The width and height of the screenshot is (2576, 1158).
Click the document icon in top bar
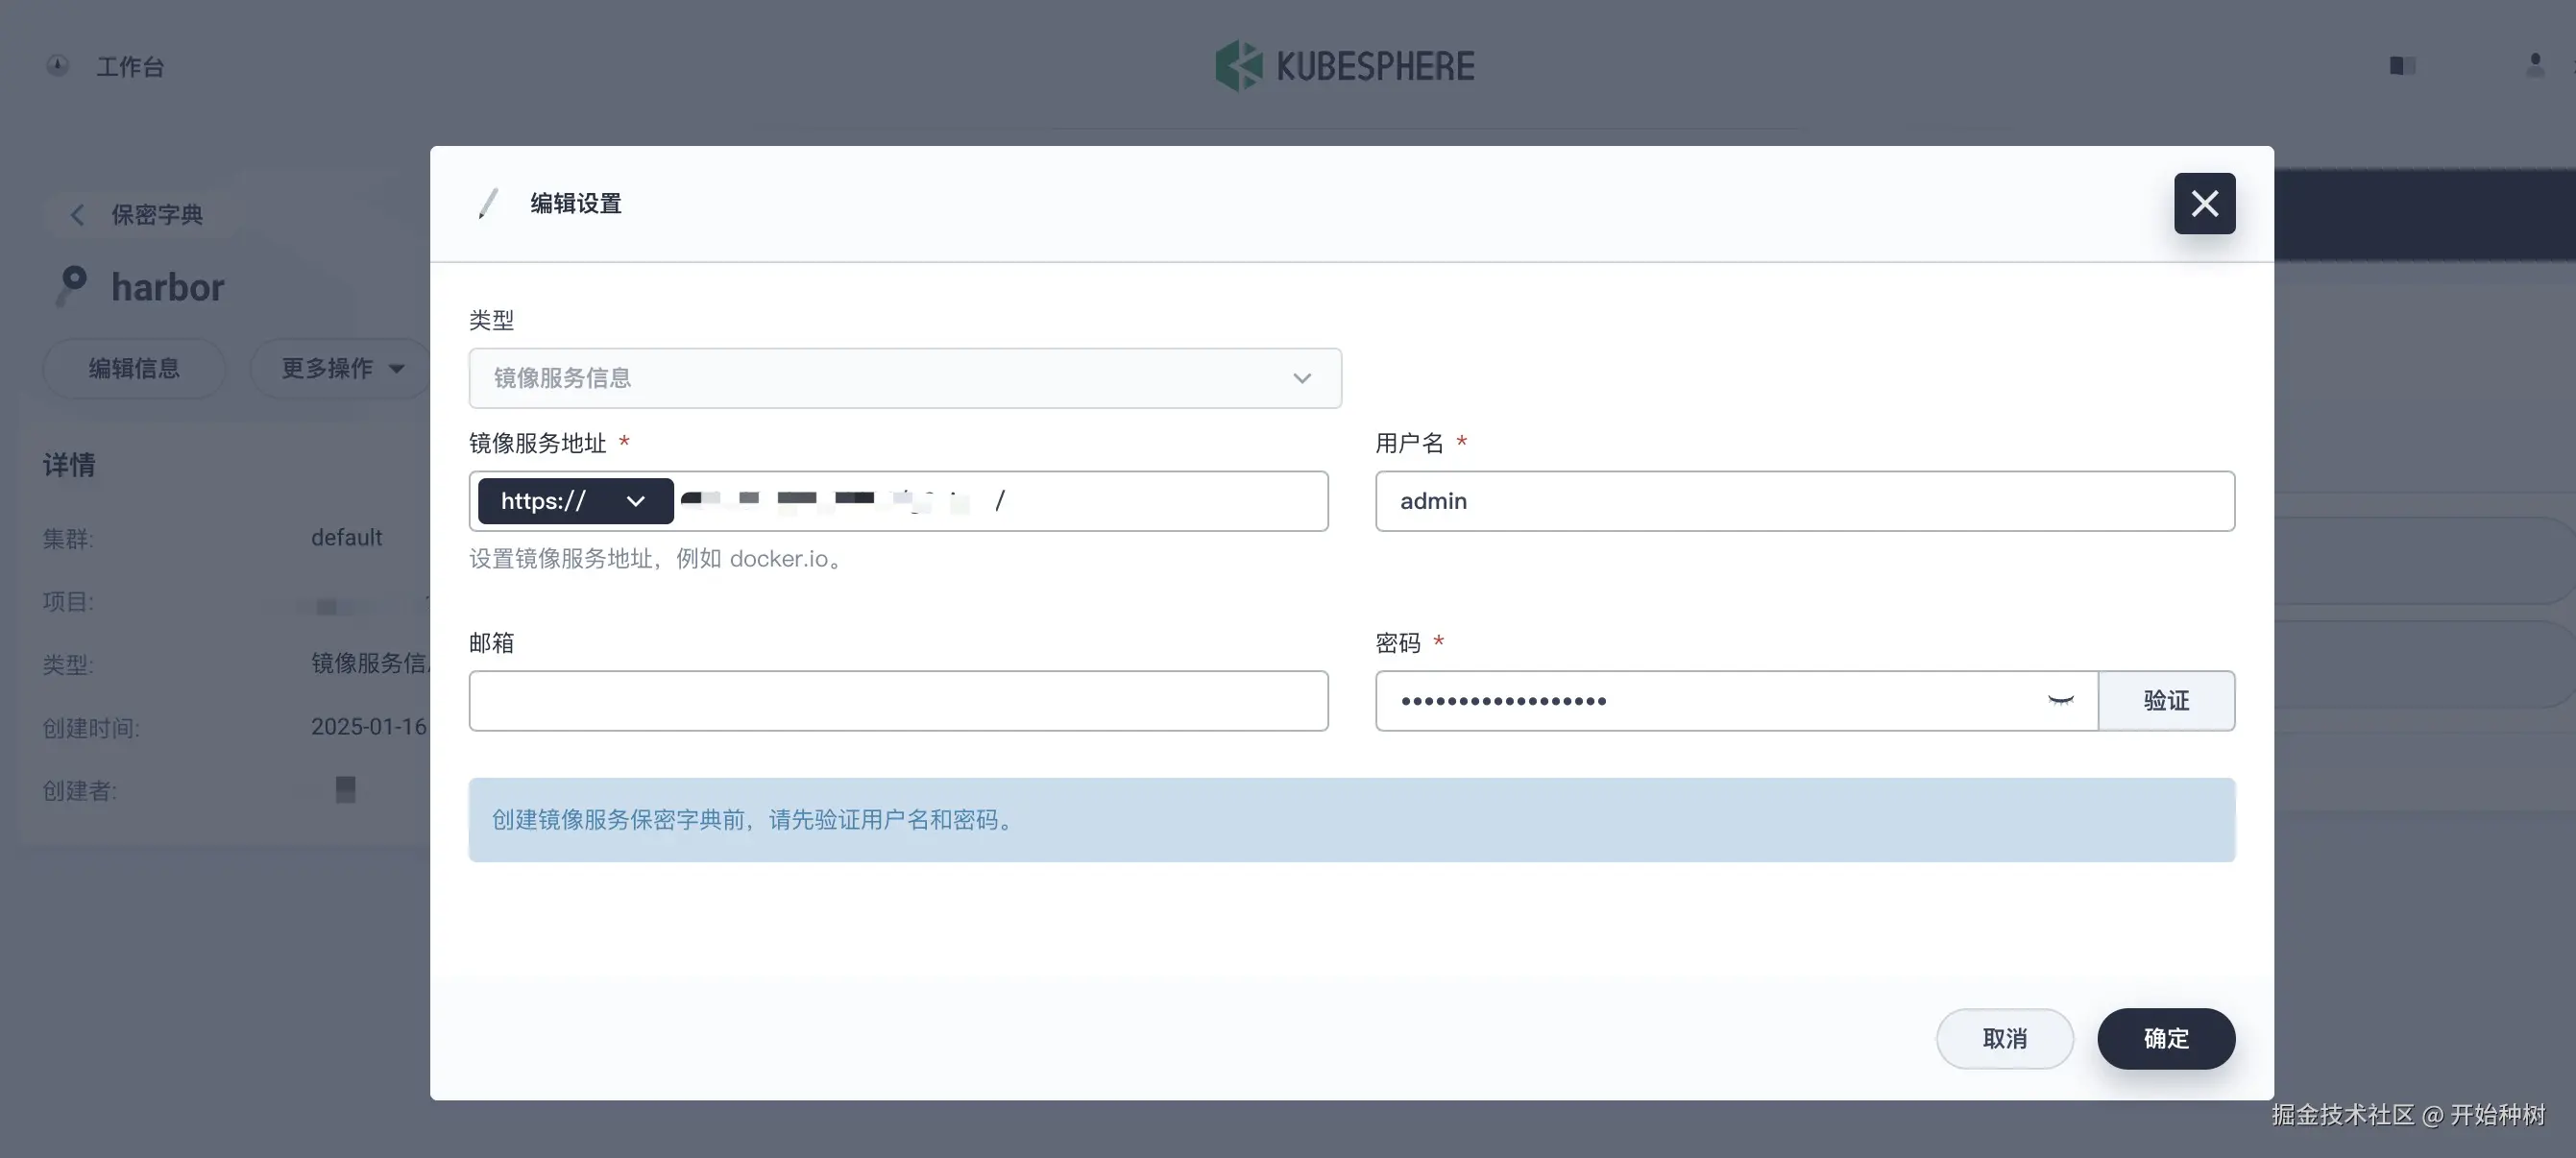(x=2402, y=66)
